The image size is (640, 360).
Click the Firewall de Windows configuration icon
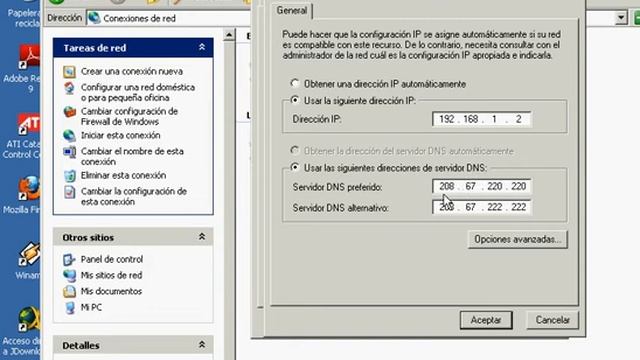[x=69, y=112]
